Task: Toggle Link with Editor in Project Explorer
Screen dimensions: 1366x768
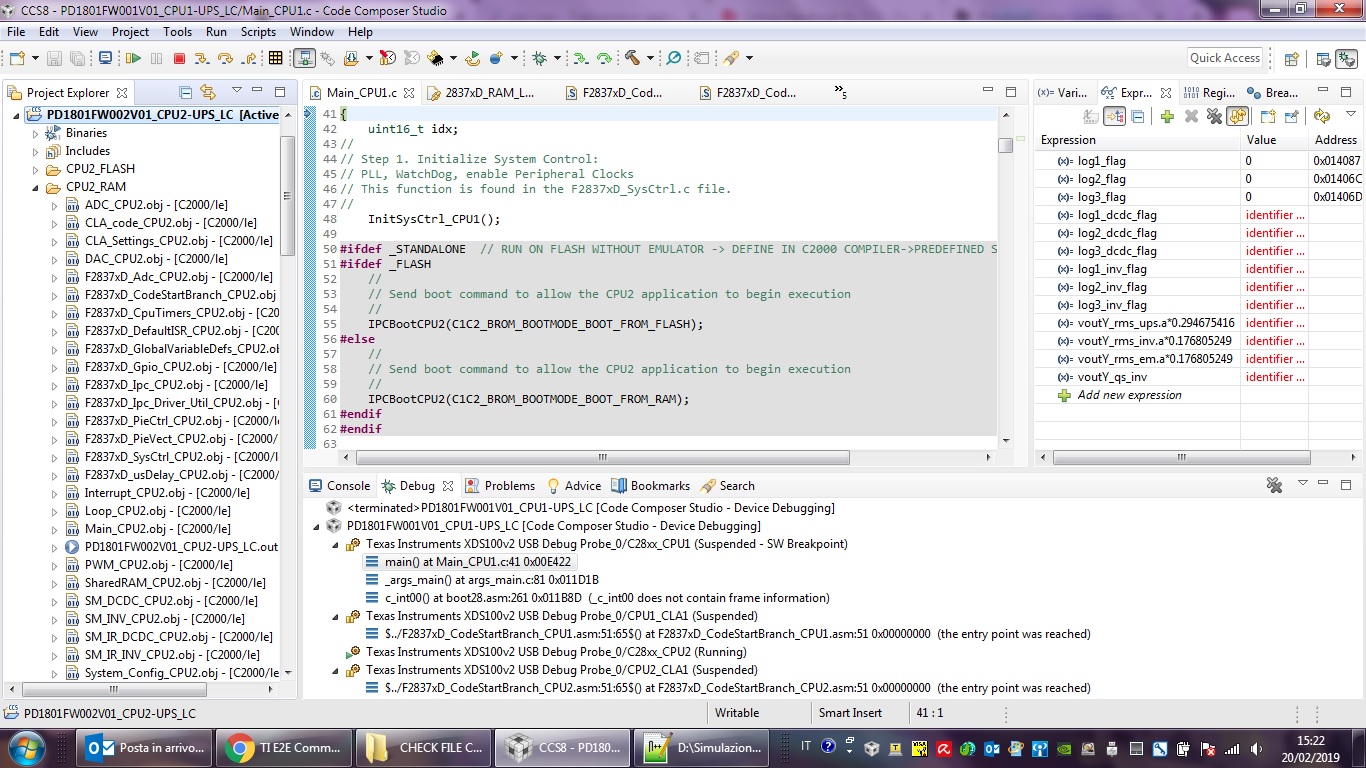Action: point(208,93)
